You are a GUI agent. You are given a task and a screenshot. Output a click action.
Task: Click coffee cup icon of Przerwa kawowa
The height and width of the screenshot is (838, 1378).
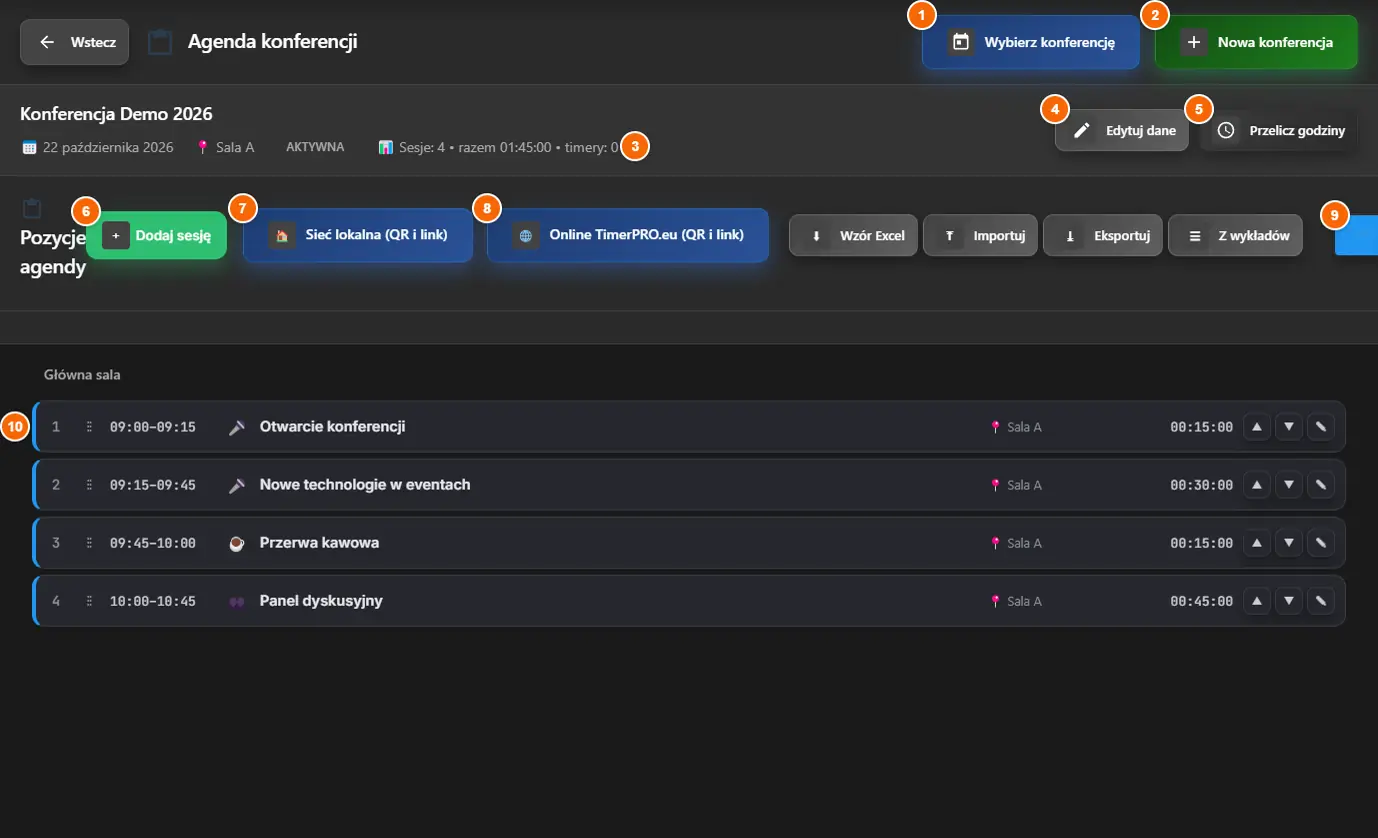tap(237, 543)
